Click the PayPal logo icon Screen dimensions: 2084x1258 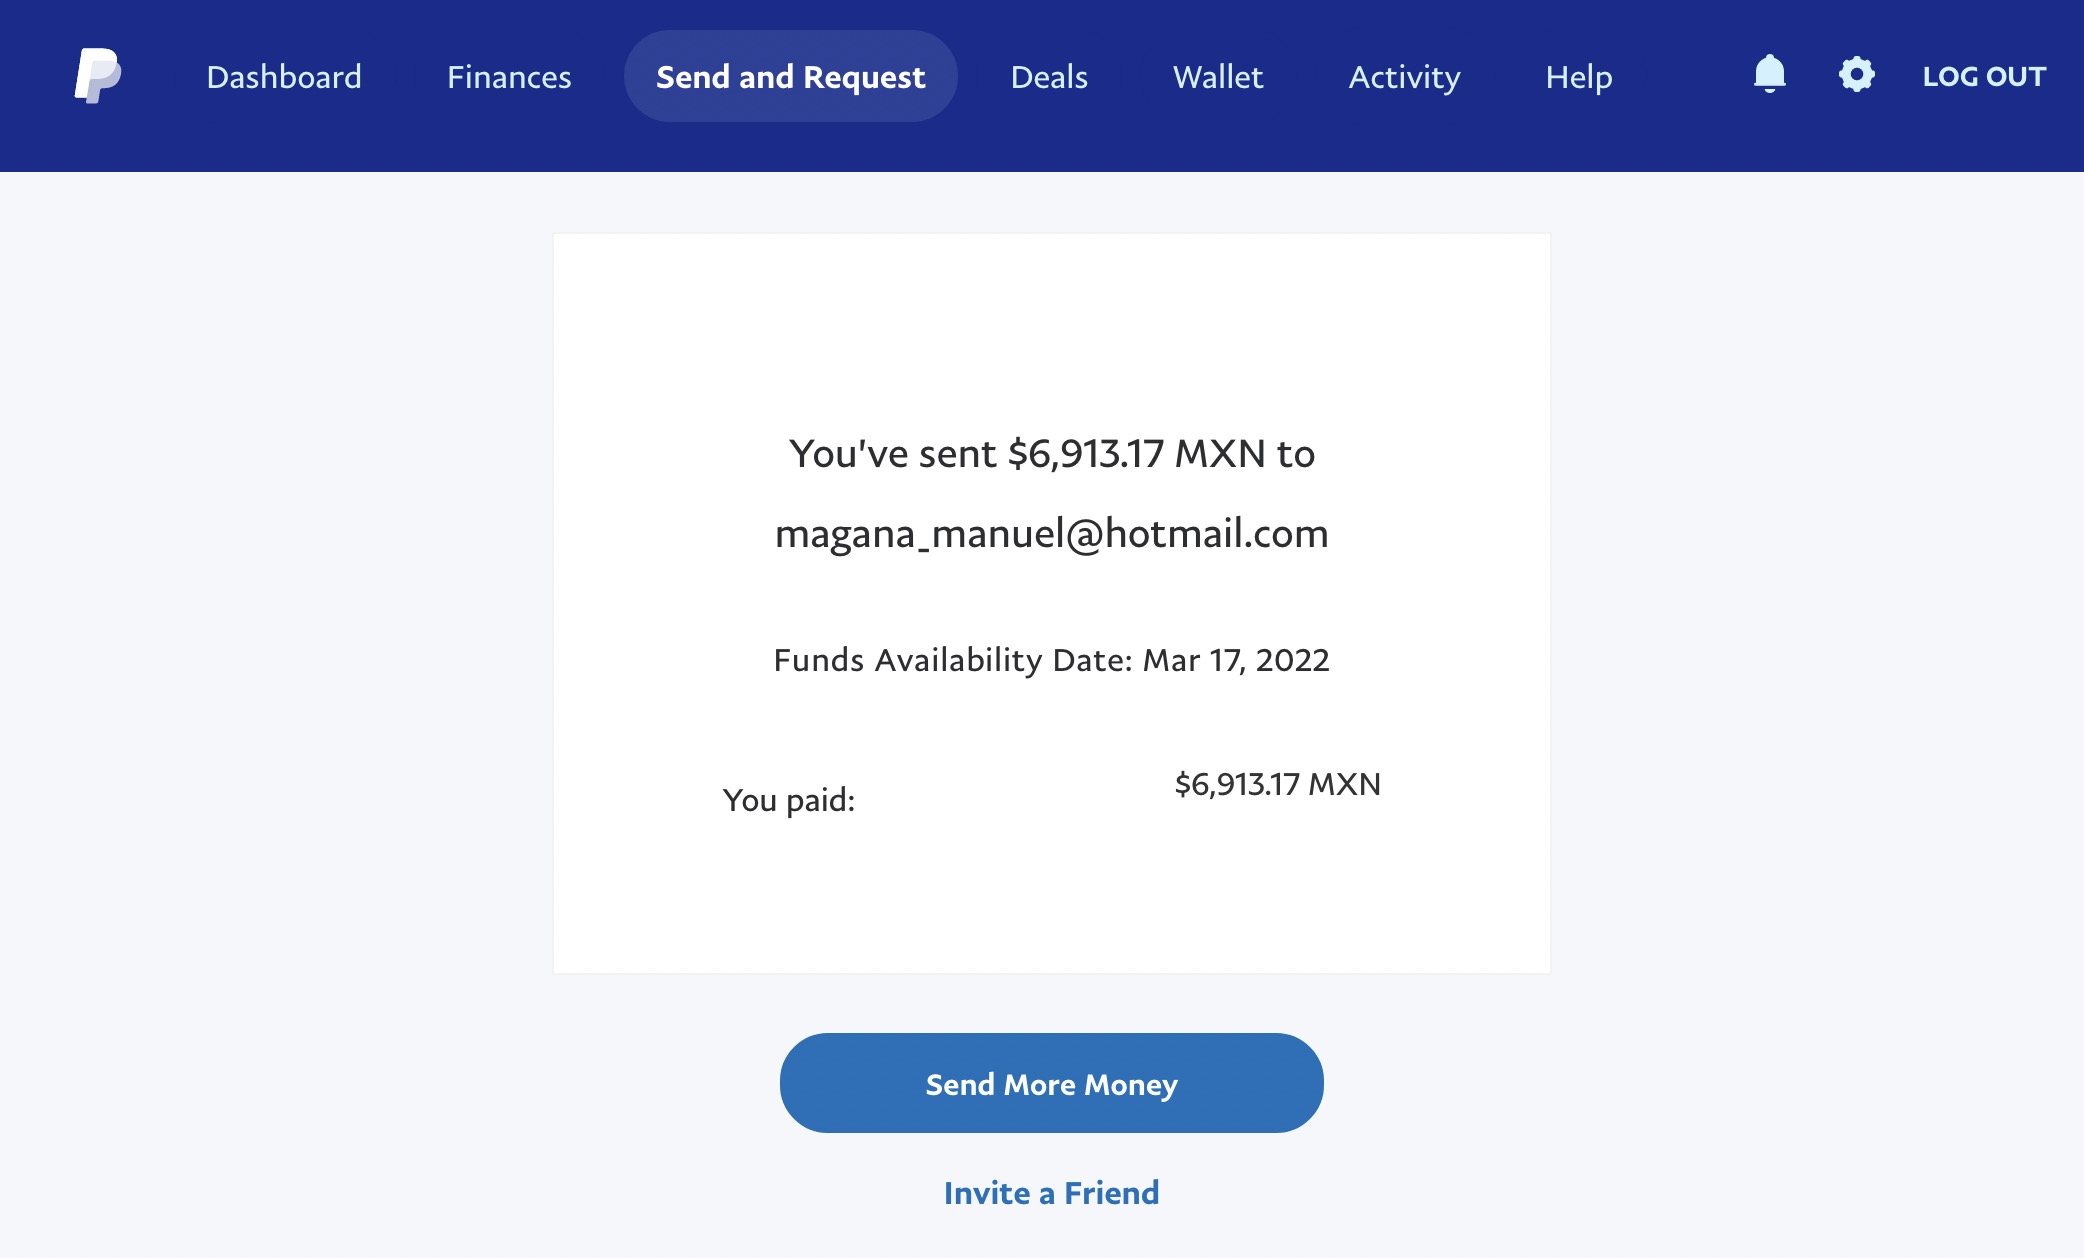click(98, 76)
